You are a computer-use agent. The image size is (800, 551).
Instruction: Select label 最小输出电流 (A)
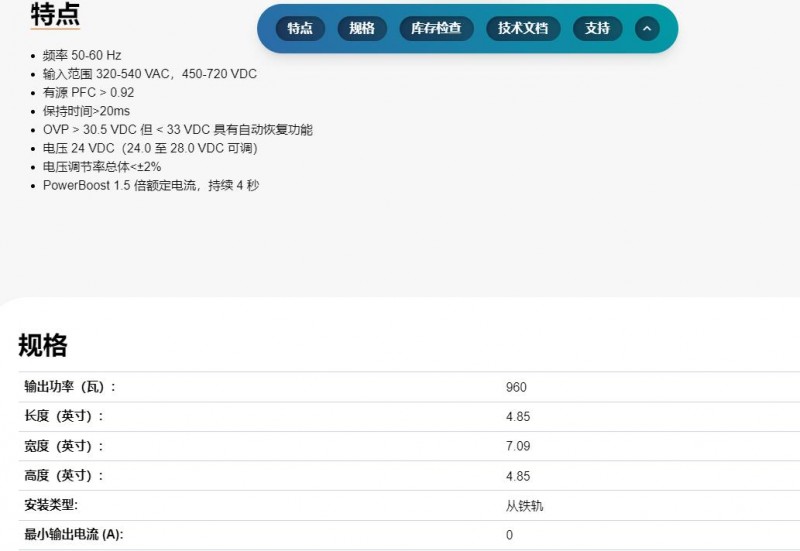click(x=73, y=535)
